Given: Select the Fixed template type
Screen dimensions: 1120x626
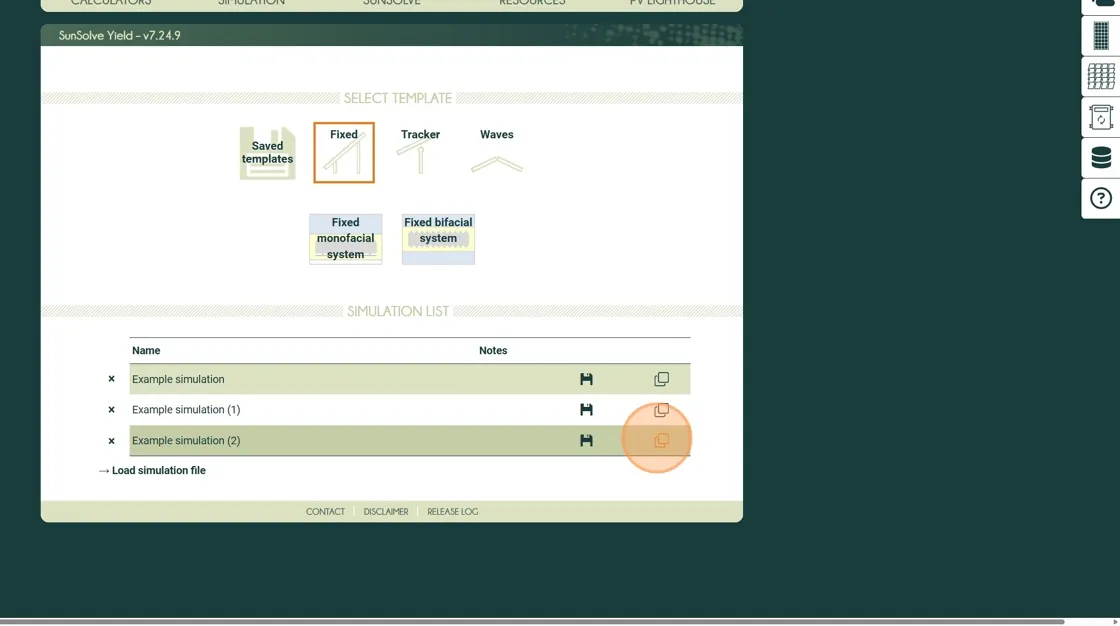Looking at the screenshot, I should [344, 153].
